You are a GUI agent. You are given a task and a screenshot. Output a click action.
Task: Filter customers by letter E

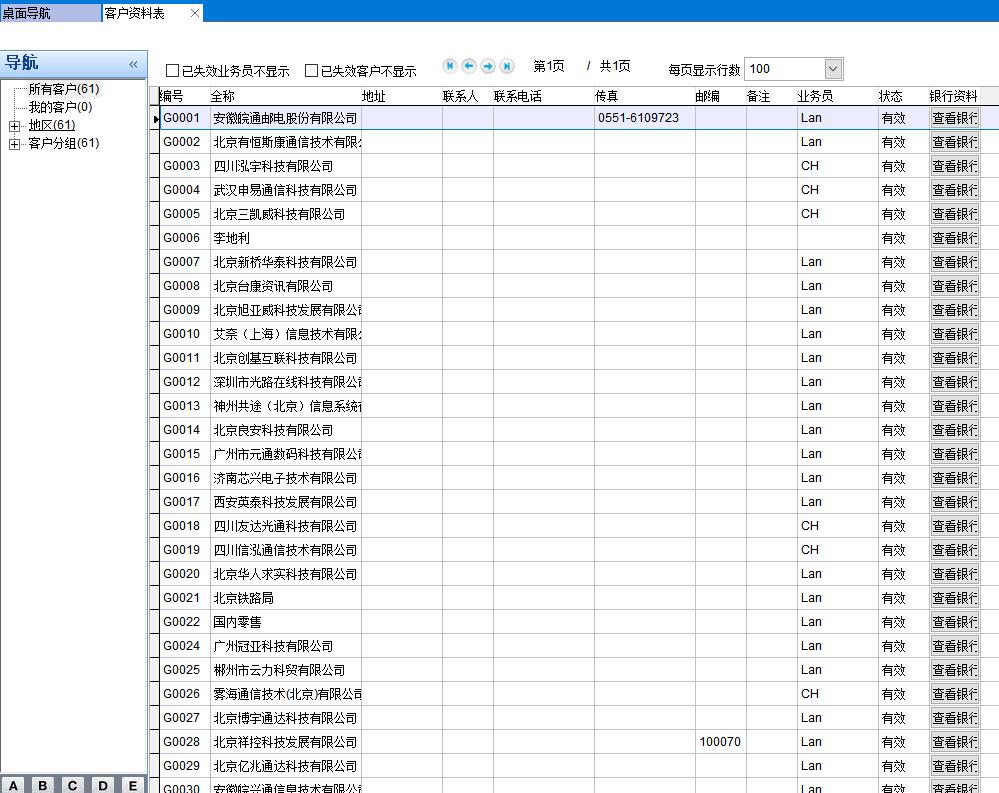point(132,785)
